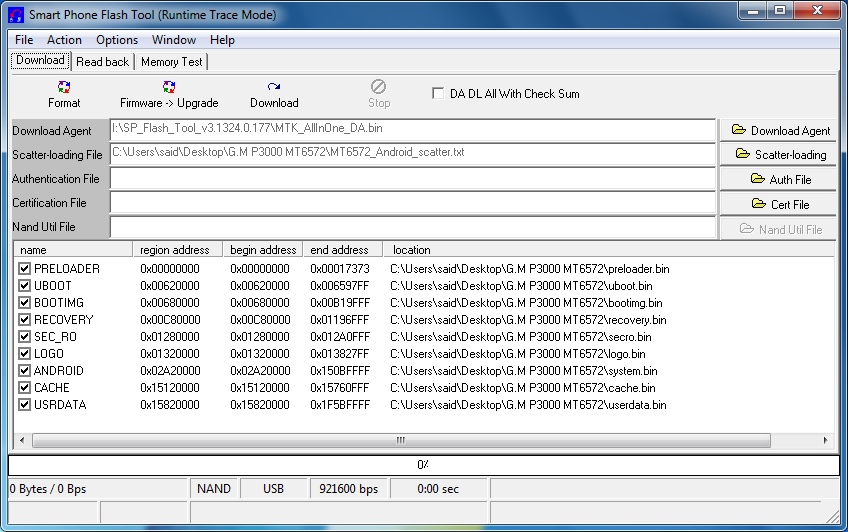Click the Download Agent path field

[413, 130]
